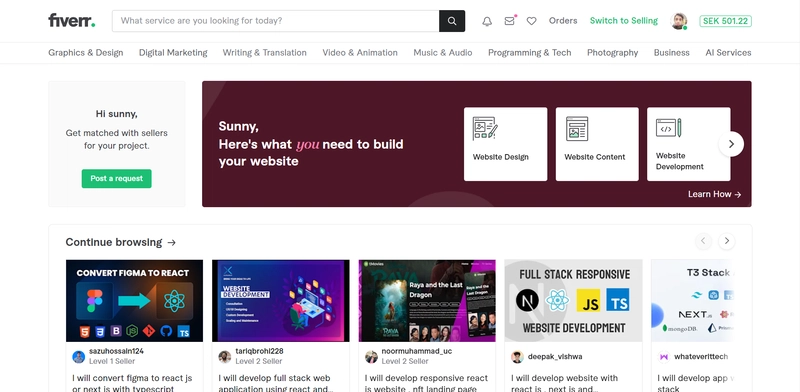Open Website Development purple gig thumbnail
The width and height of the screenshot is (800, 392).
[281, 301]
